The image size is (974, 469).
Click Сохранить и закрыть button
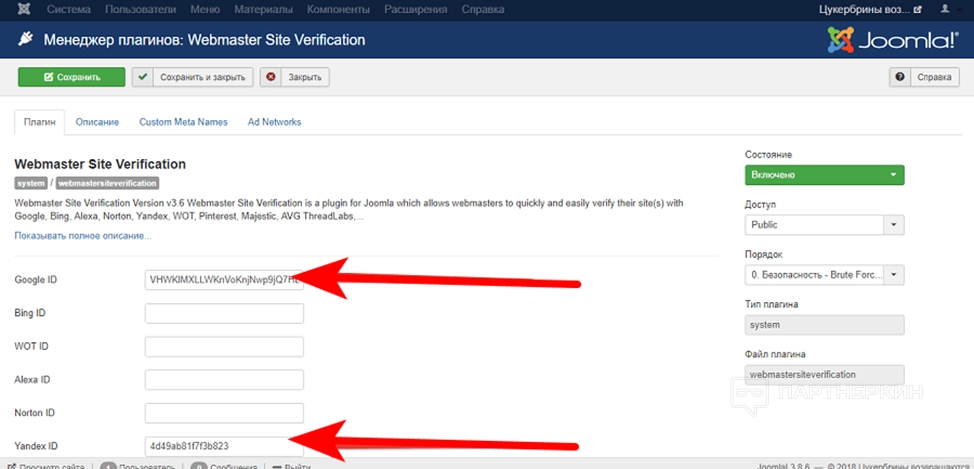193,78
